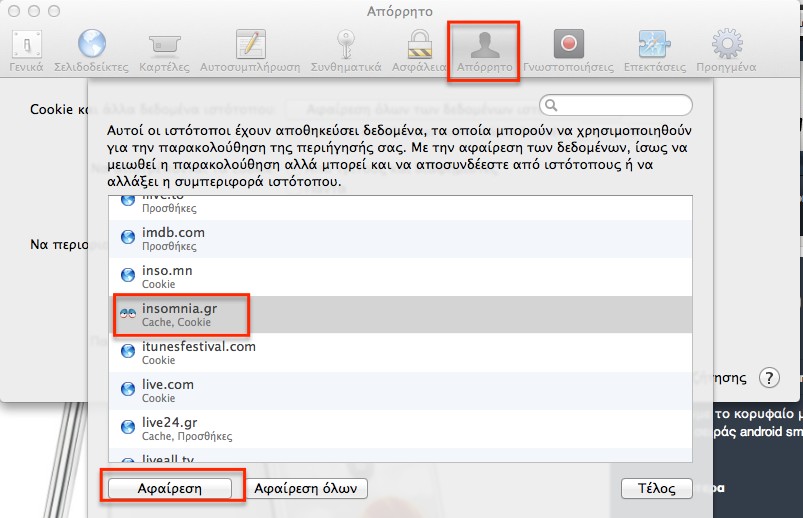
Task: Select the live.com row
Action: [400, 390]
